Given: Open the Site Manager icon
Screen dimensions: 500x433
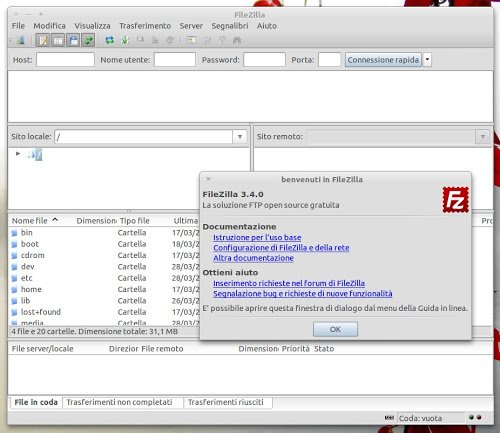Looking at the screenshot, I should point(21,41).
